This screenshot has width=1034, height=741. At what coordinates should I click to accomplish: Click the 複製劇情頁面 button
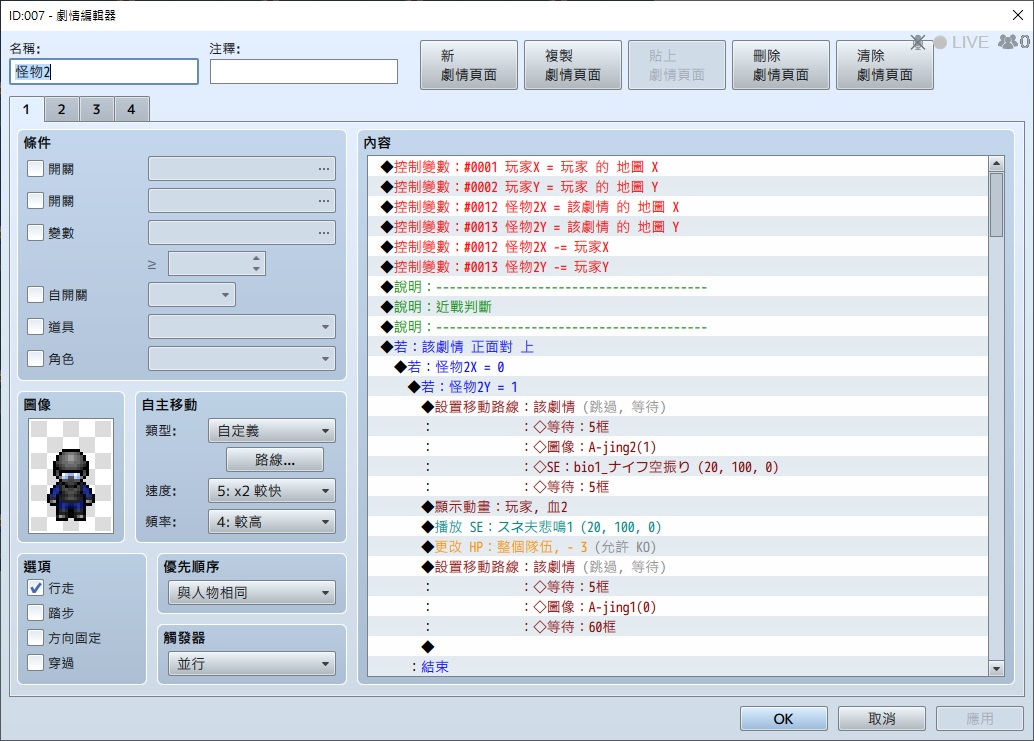[573, 65]
